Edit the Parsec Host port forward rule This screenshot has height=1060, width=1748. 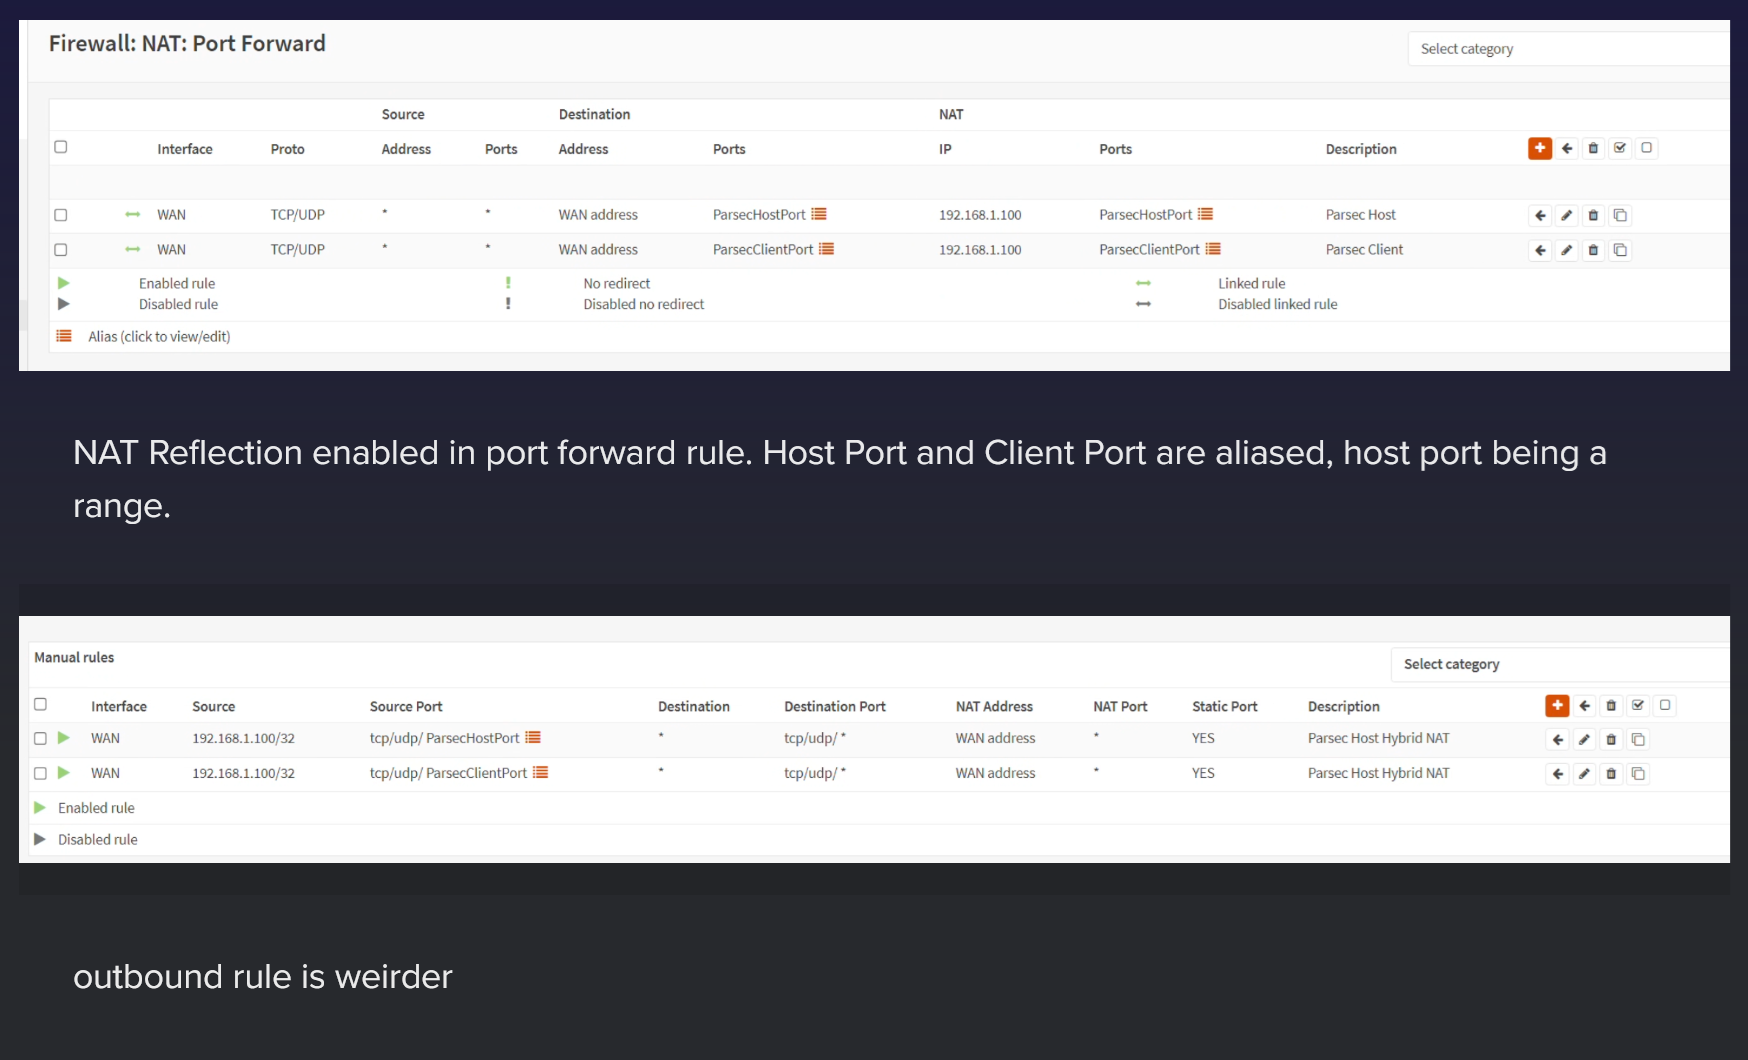point(1567,215)
